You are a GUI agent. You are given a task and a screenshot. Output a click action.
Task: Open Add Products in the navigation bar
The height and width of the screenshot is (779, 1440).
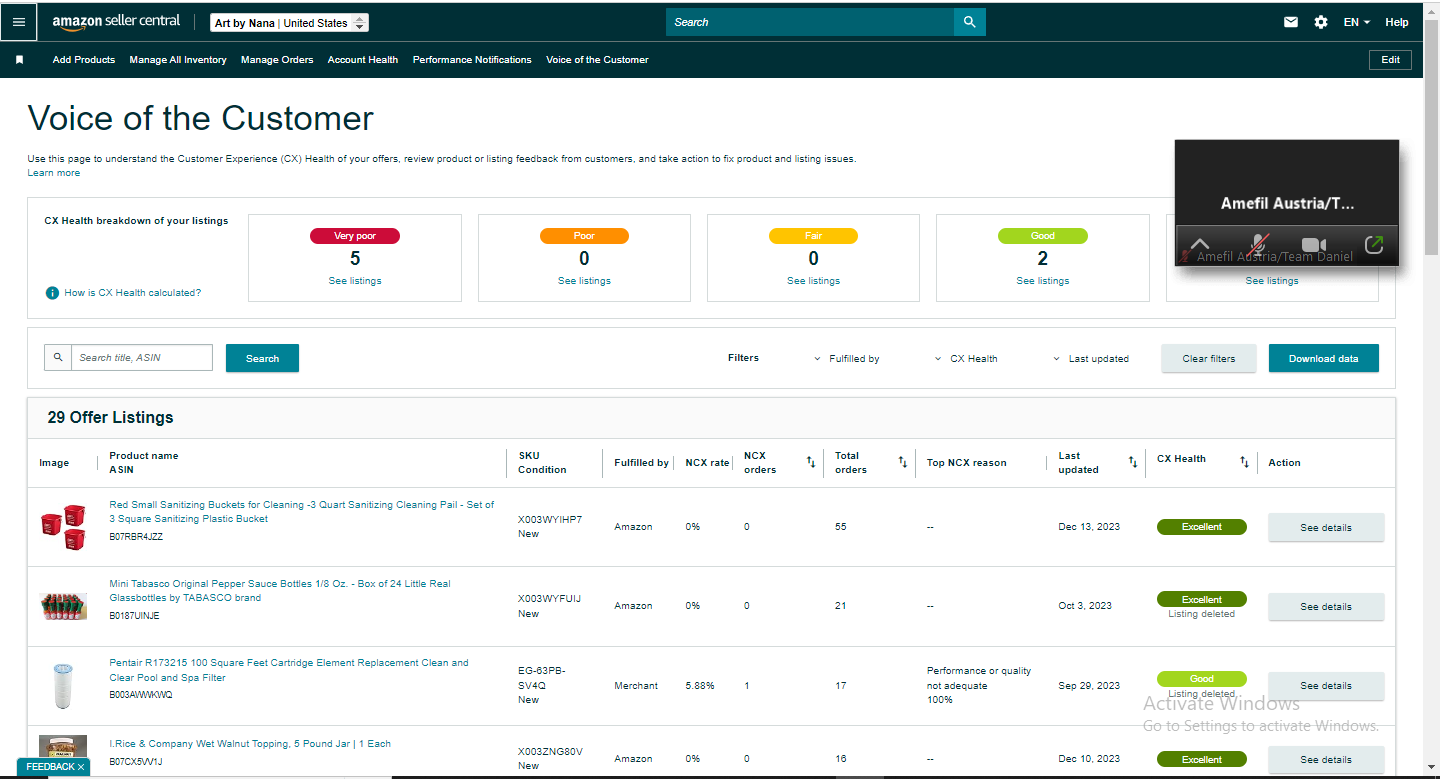[x=84, y=60]
